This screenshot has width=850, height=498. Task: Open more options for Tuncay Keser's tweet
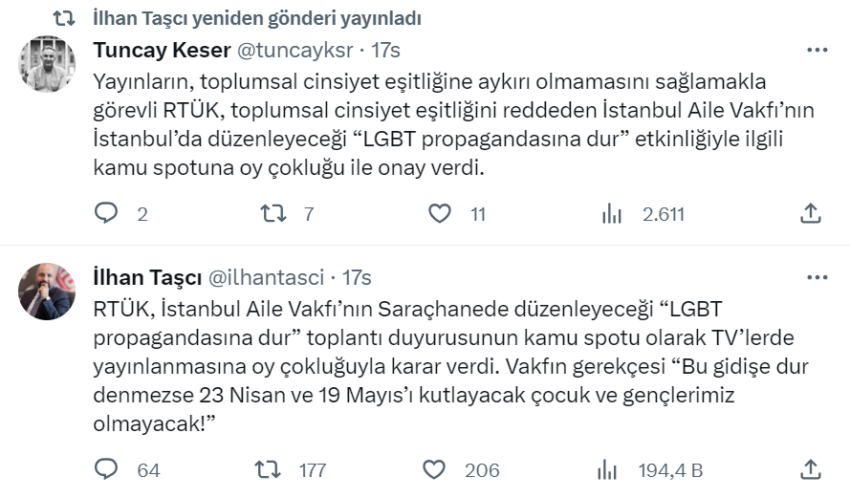(x=815, y=49)
